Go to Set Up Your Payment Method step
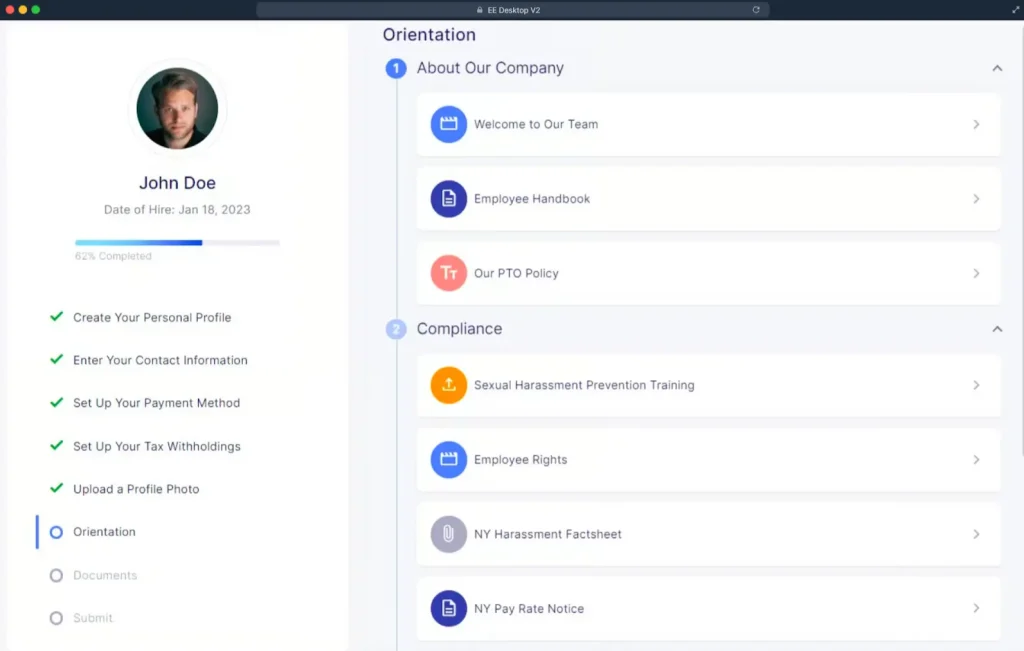Viewport: 1024px width, 651px height. pos(157,403)
